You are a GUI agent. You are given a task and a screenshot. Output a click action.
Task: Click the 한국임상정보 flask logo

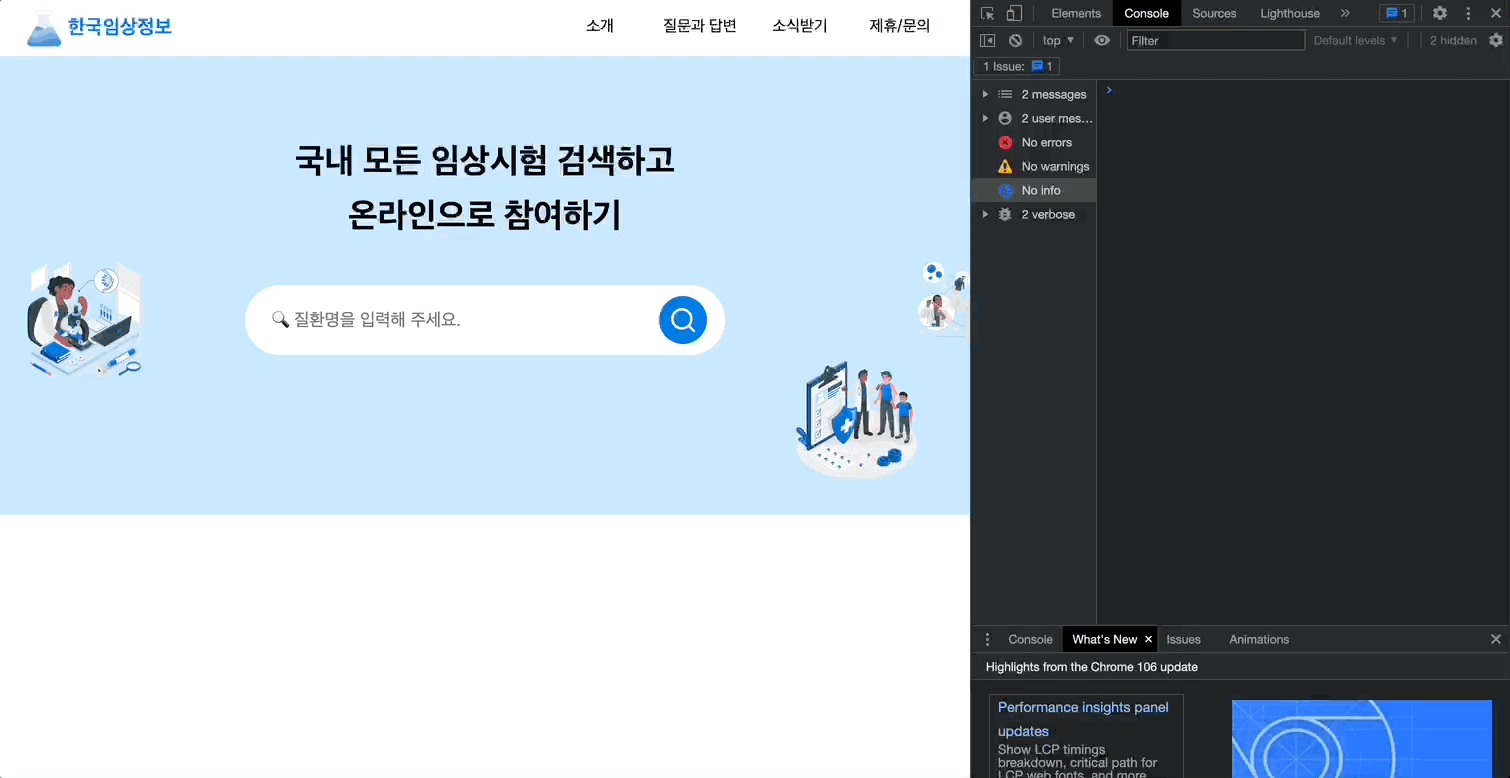pos(99,27)
